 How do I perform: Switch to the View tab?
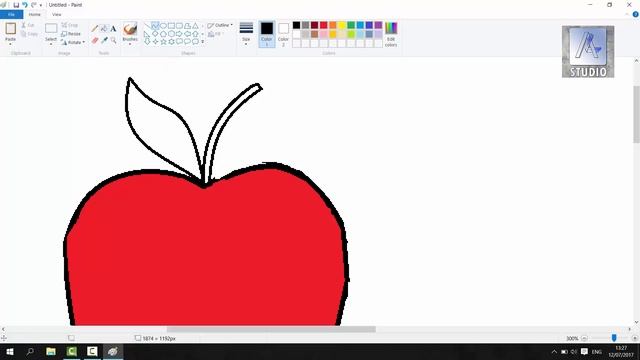(56, 14)
